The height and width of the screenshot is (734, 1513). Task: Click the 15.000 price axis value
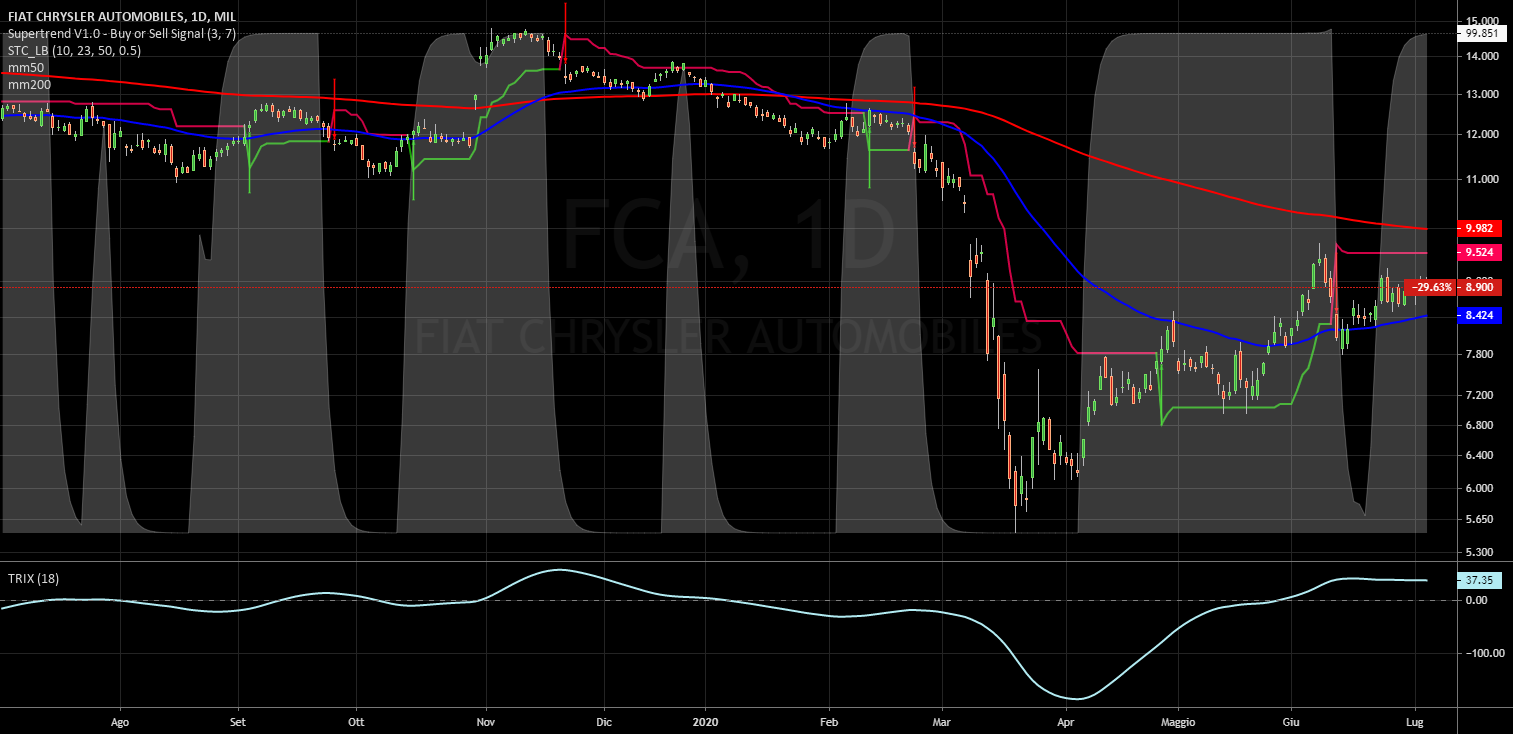click(1482, 20)
